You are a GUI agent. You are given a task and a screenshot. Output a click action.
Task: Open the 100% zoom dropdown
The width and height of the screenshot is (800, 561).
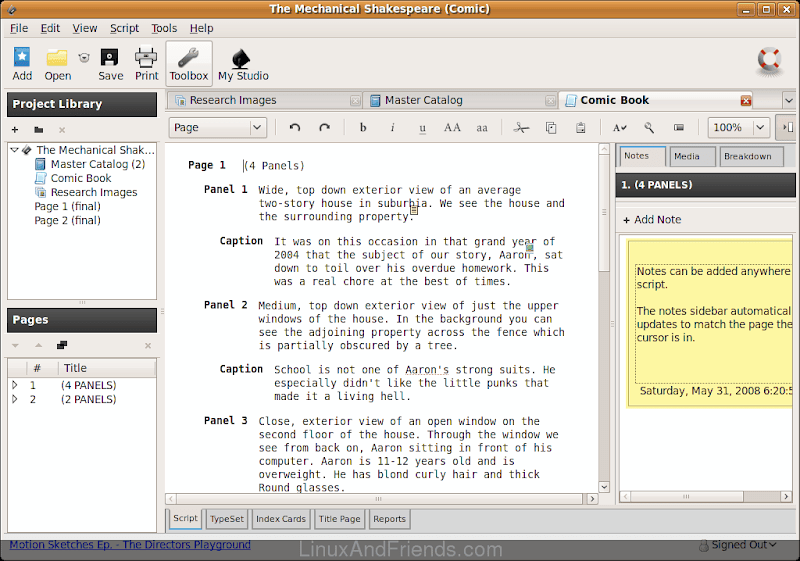tap(738, 128)
